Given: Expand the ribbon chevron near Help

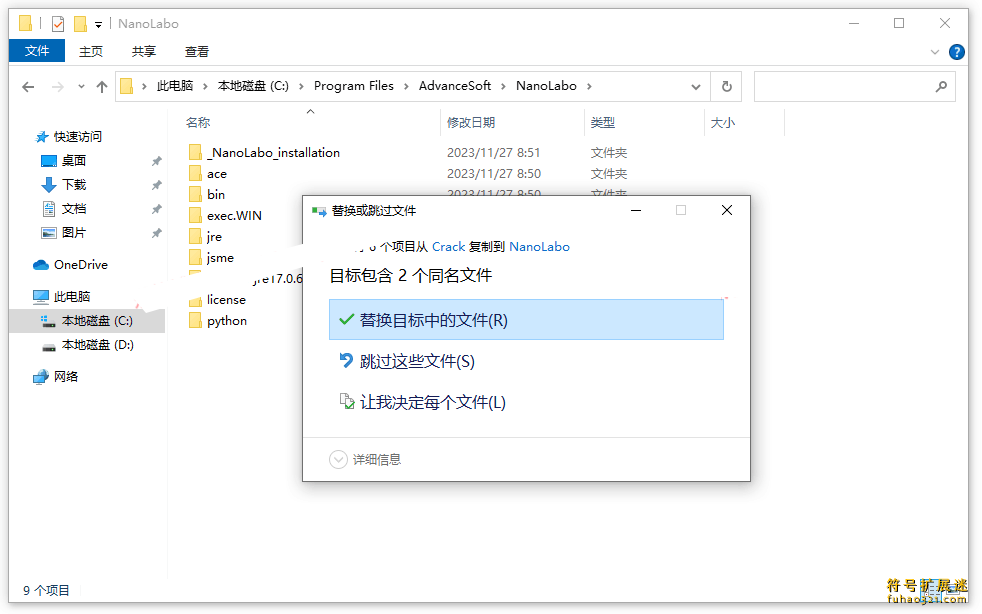Looking at the screenshot, I should point(936,52).
